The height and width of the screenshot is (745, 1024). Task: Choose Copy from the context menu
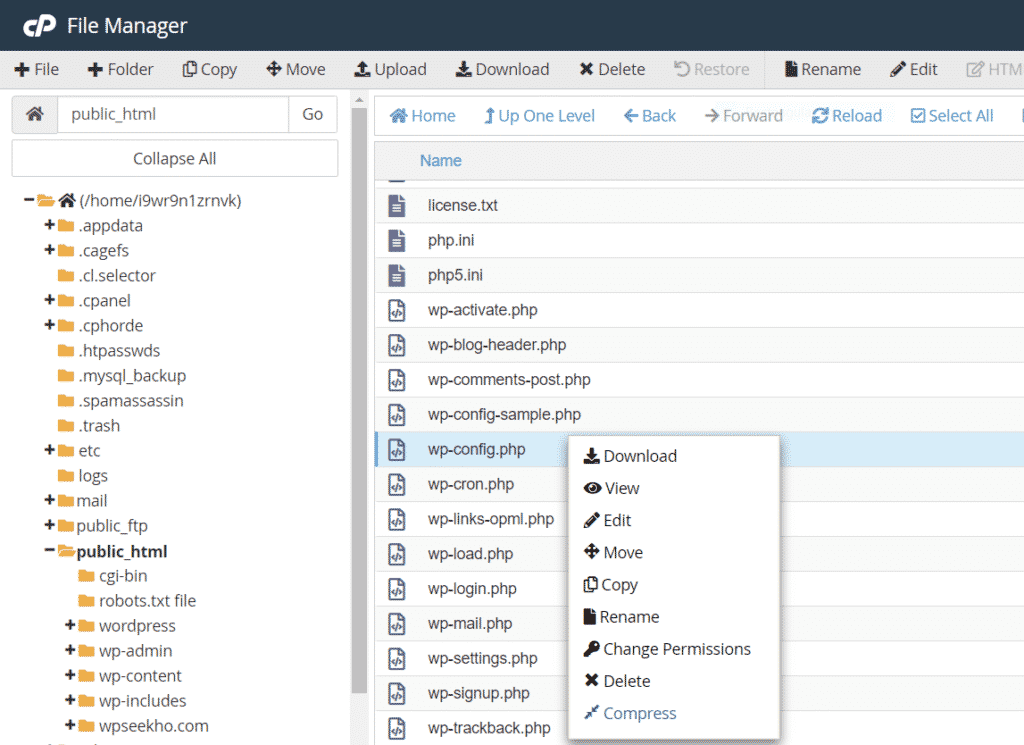(611, 585)
